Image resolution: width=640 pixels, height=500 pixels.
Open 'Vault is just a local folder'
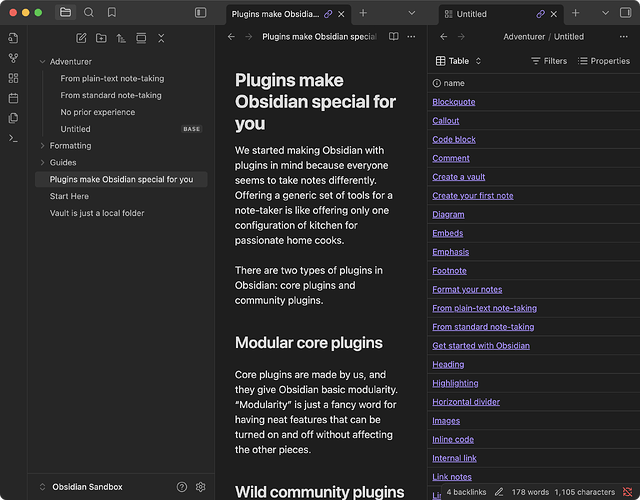pyautogui.click(x=97, y=213)
